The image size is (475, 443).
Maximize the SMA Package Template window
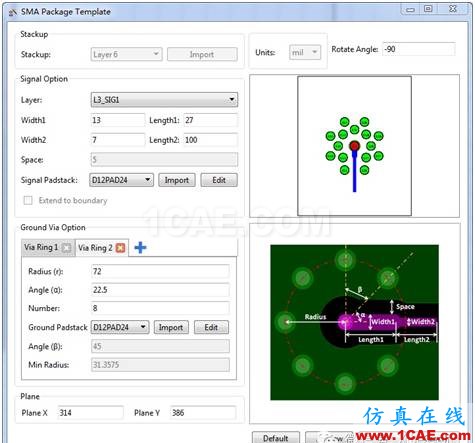point(428,9)
